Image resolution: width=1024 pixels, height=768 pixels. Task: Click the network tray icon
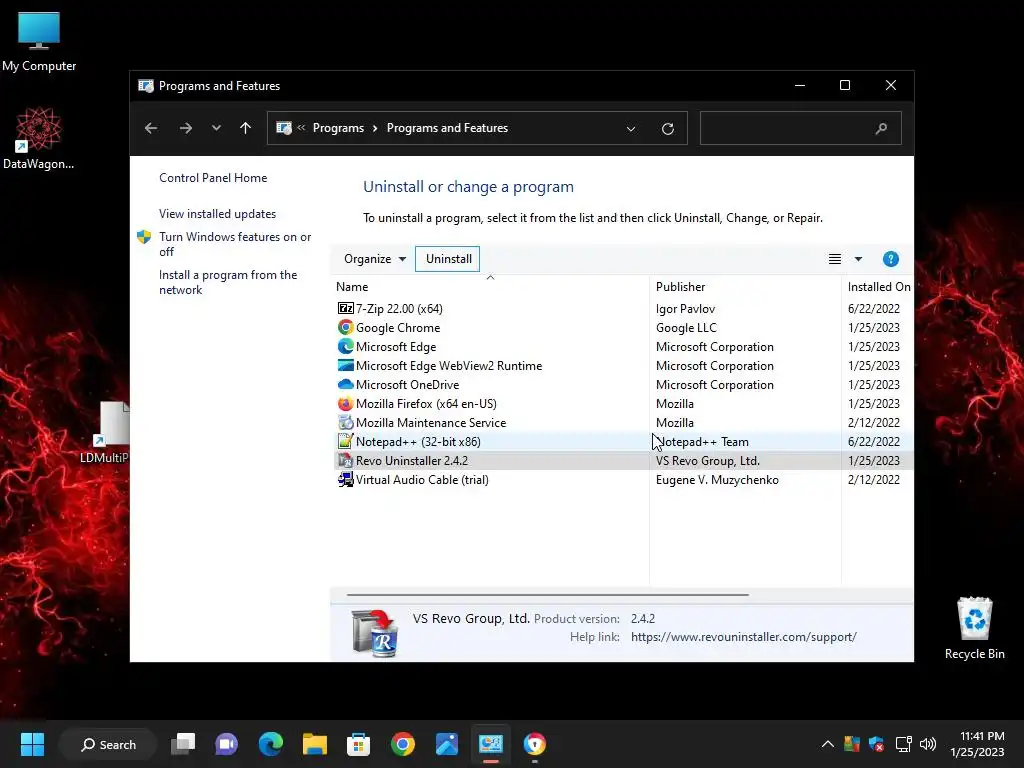[x=903, y=744]
